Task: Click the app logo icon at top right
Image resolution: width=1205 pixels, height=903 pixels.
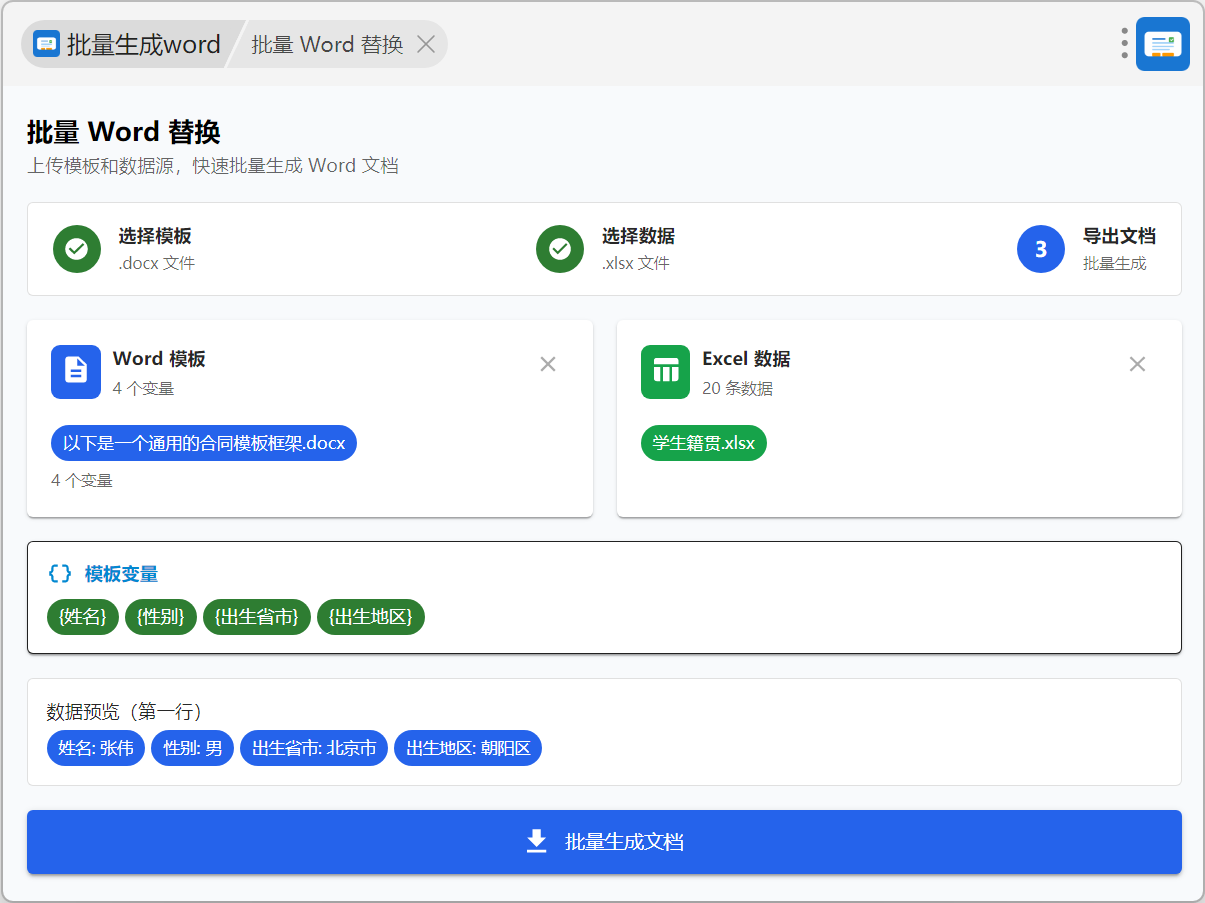Action: 1162,44
